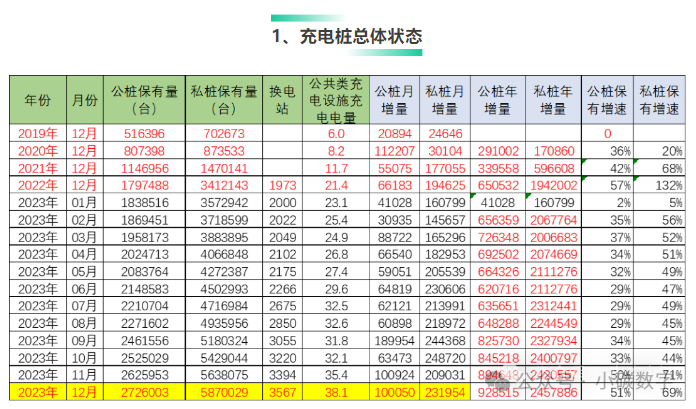
Task: Click cell showing 1869451
Action: click(144, 220)
